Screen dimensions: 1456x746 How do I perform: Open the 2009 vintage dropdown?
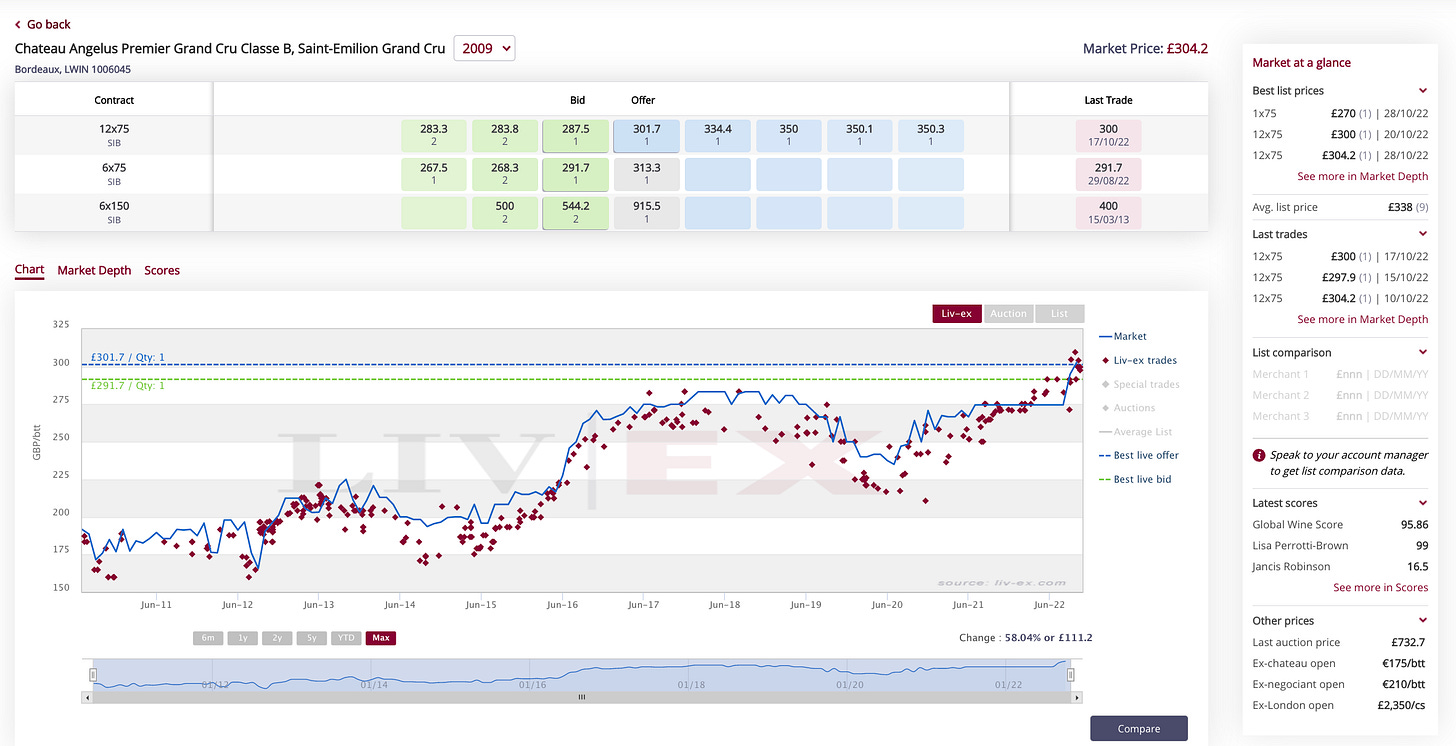tap(484, 48)
